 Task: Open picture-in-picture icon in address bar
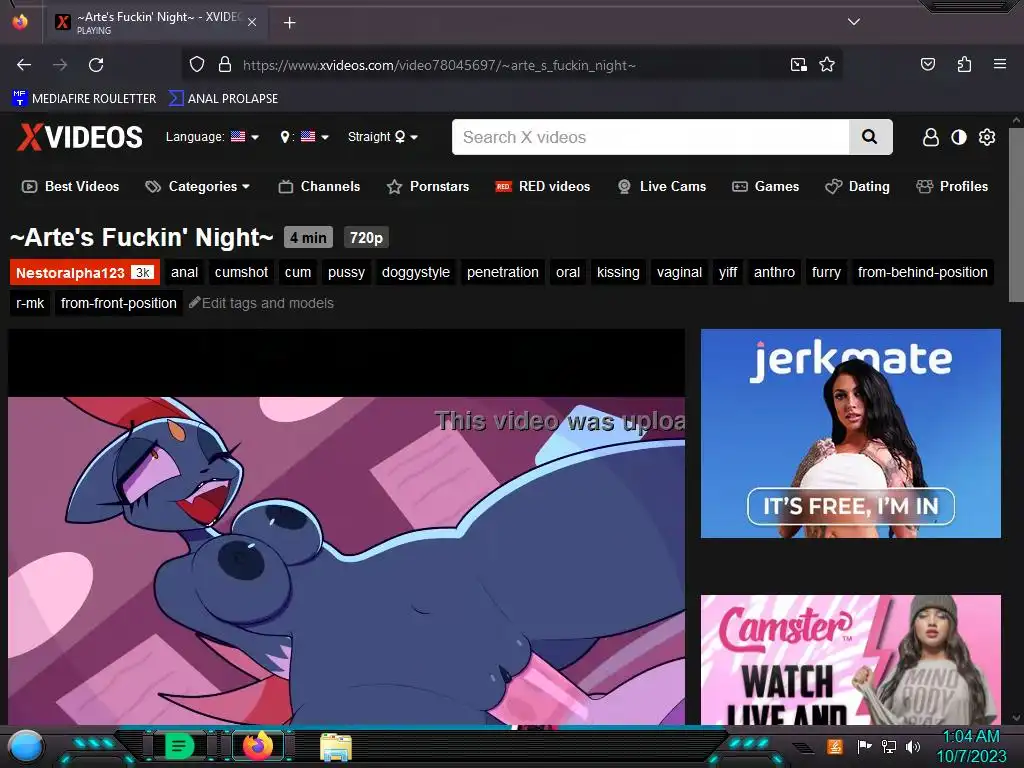click(798, 65)
